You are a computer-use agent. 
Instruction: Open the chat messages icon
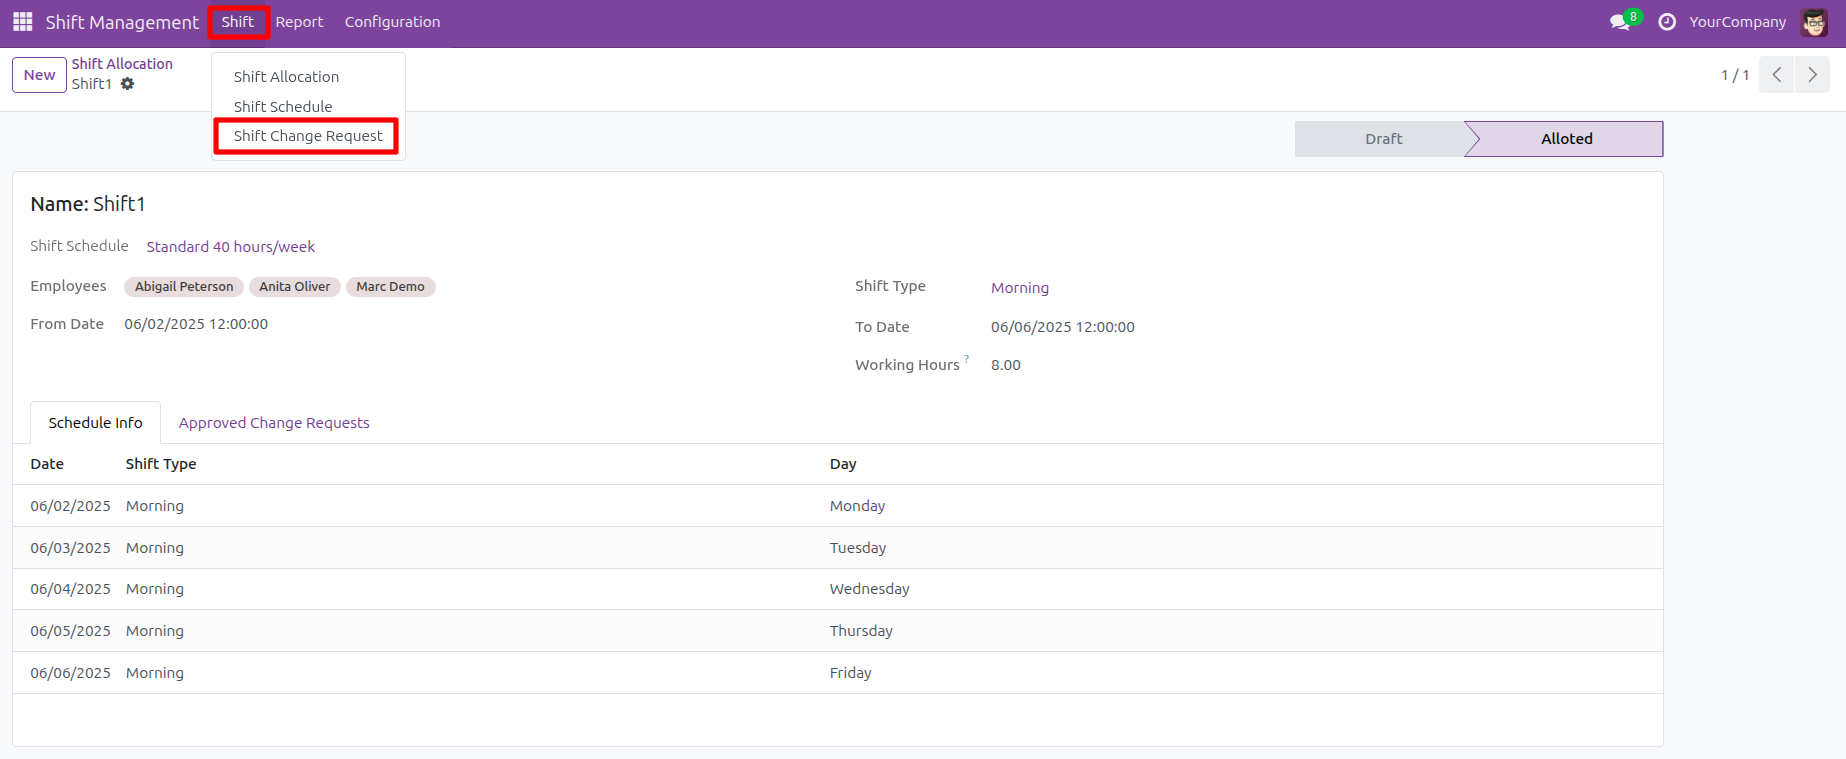[x=1620, y=22]
